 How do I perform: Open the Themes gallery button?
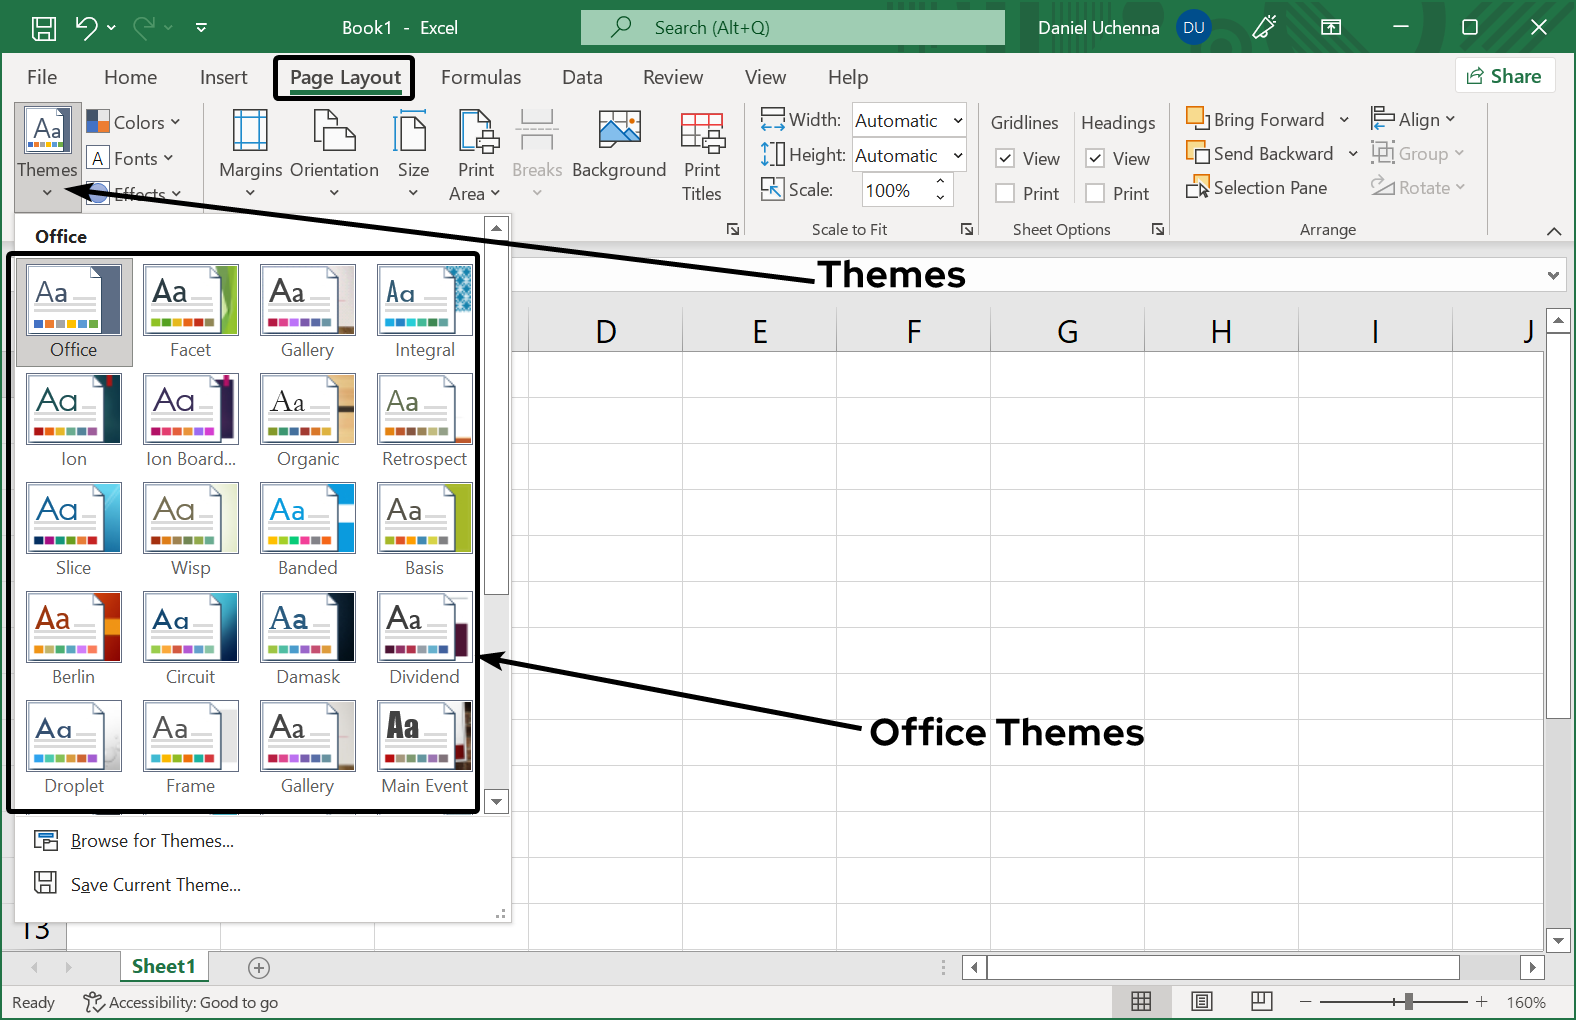click(48, 155)
